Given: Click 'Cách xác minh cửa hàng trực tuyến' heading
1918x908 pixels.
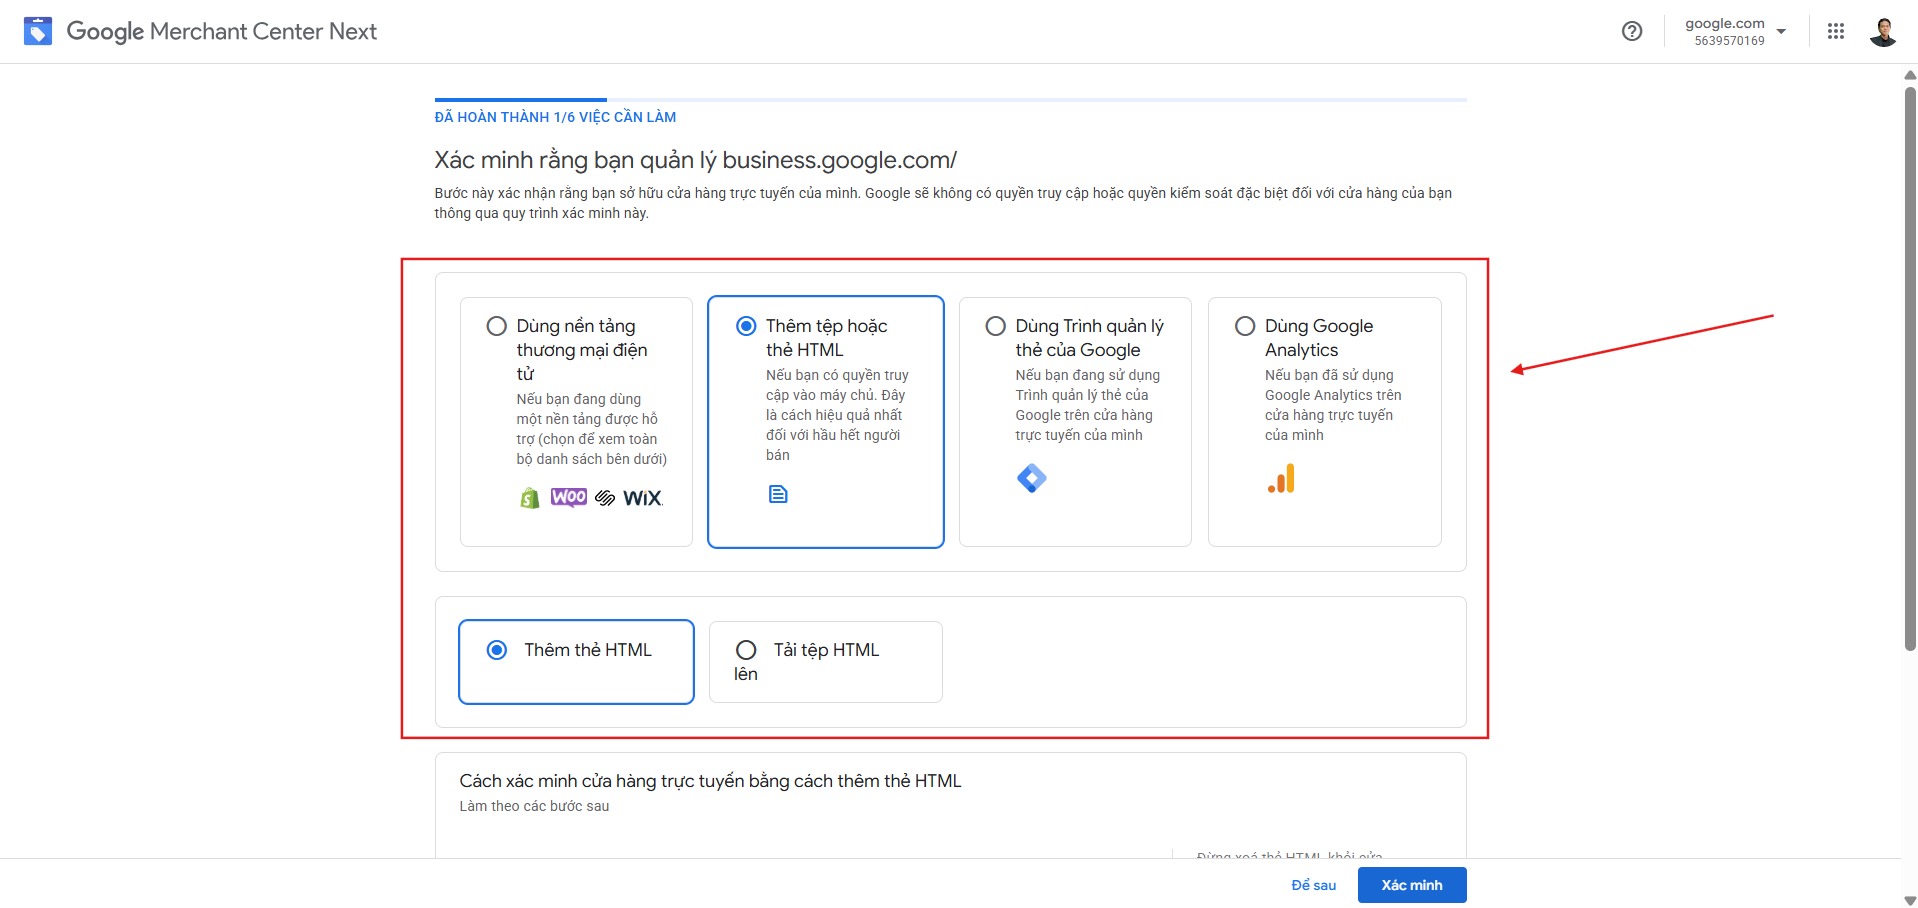Looking at the screenshot, I should [710, 781].
